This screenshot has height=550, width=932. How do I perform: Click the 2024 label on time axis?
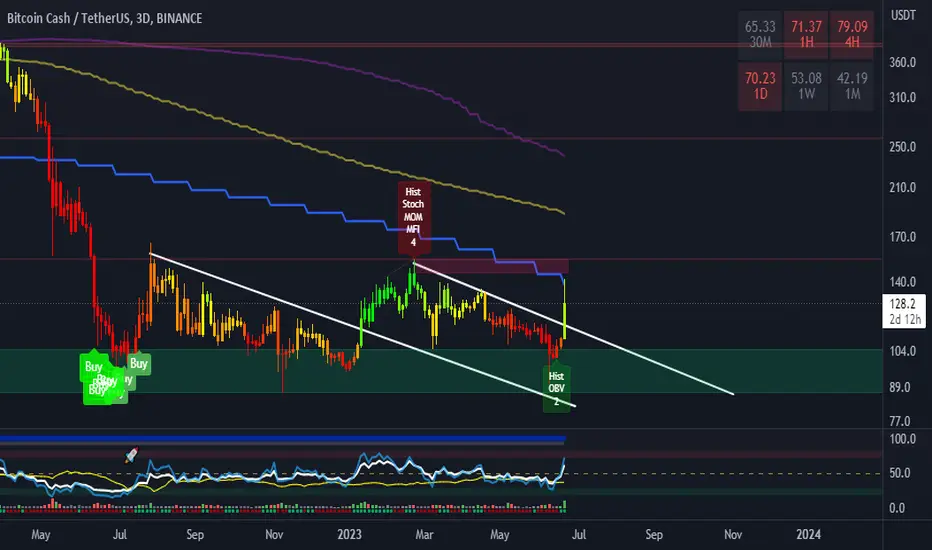click(808, 535)
